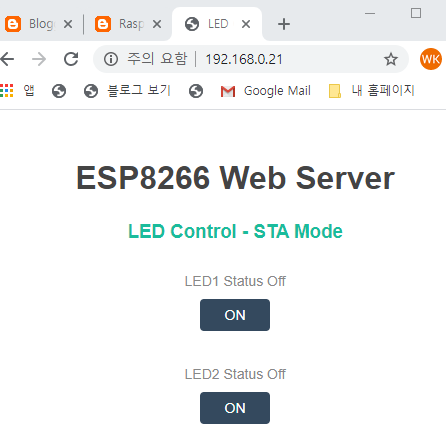Screen dimensions: 446x442
Task: Open the Google Mail bookmark
Action: pyautogui.click(x=266, y=91)
